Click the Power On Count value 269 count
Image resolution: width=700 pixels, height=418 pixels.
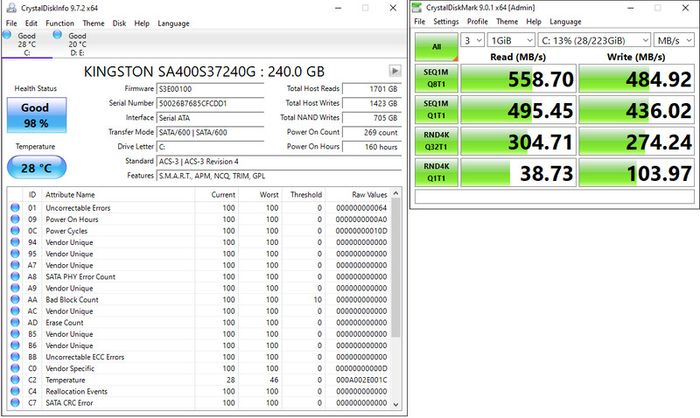[371, 132]
